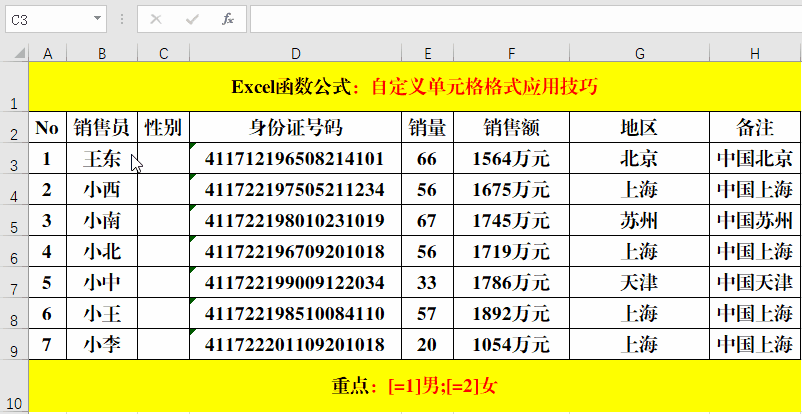
Task: Click the '性别' header cell
Action: [164, 127]
